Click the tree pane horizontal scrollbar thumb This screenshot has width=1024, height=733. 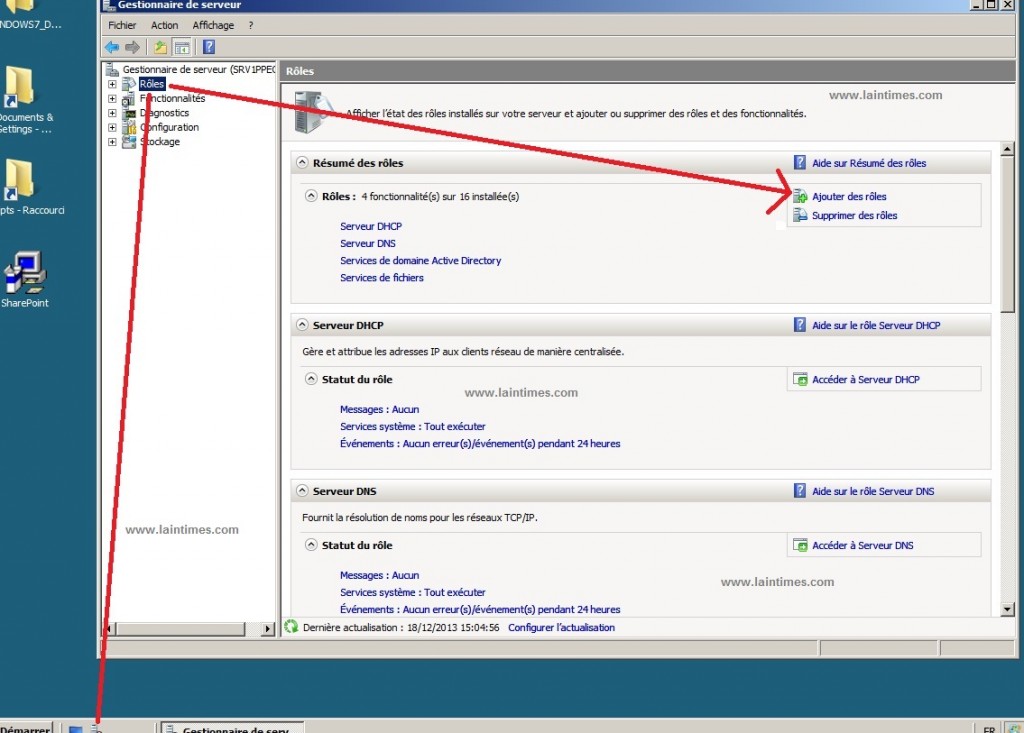point(180,628)
